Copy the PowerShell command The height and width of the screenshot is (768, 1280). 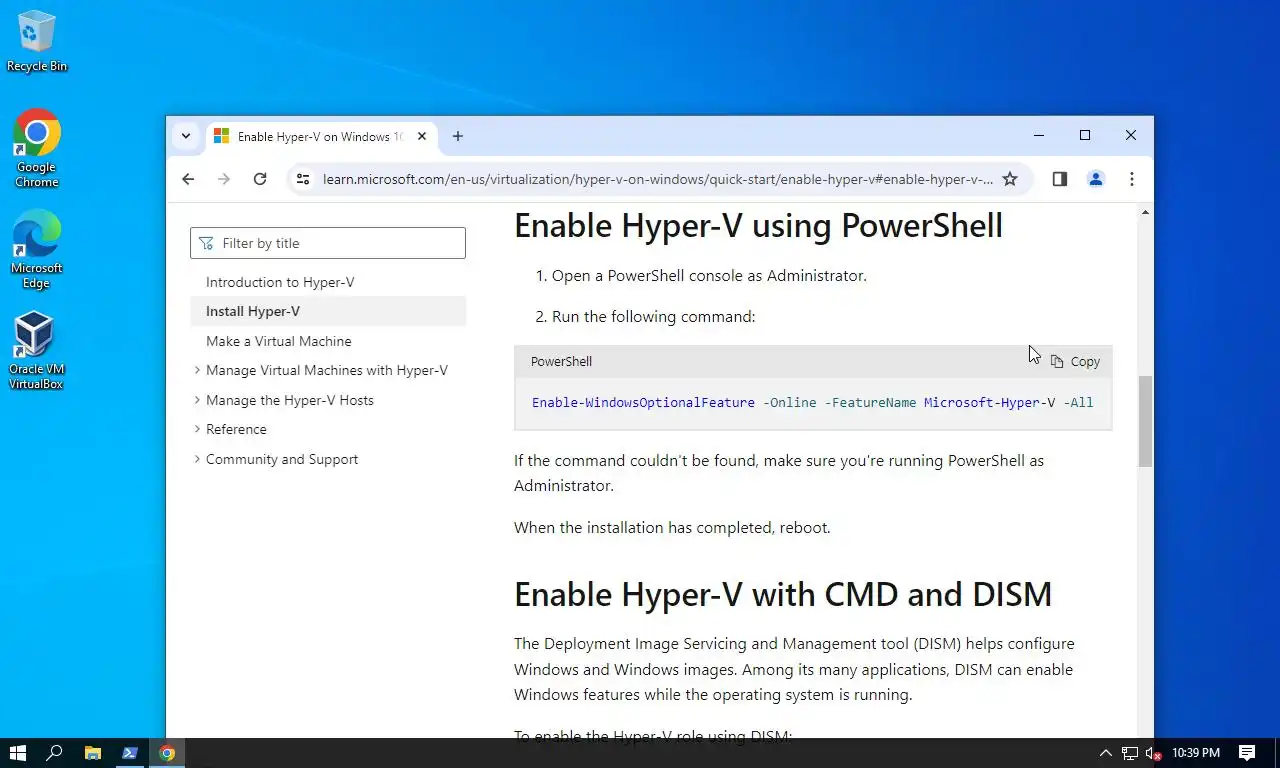(1075, 362)
